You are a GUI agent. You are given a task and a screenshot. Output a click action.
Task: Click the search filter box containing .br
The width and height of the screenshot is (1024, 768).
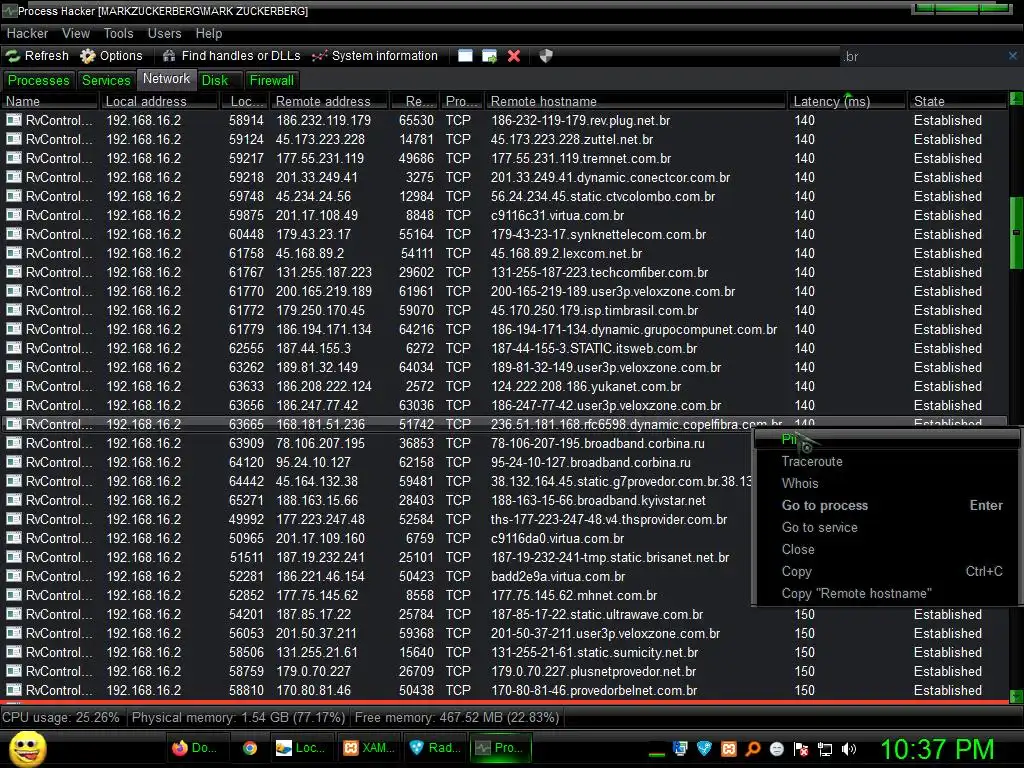[x=922, y=56]
